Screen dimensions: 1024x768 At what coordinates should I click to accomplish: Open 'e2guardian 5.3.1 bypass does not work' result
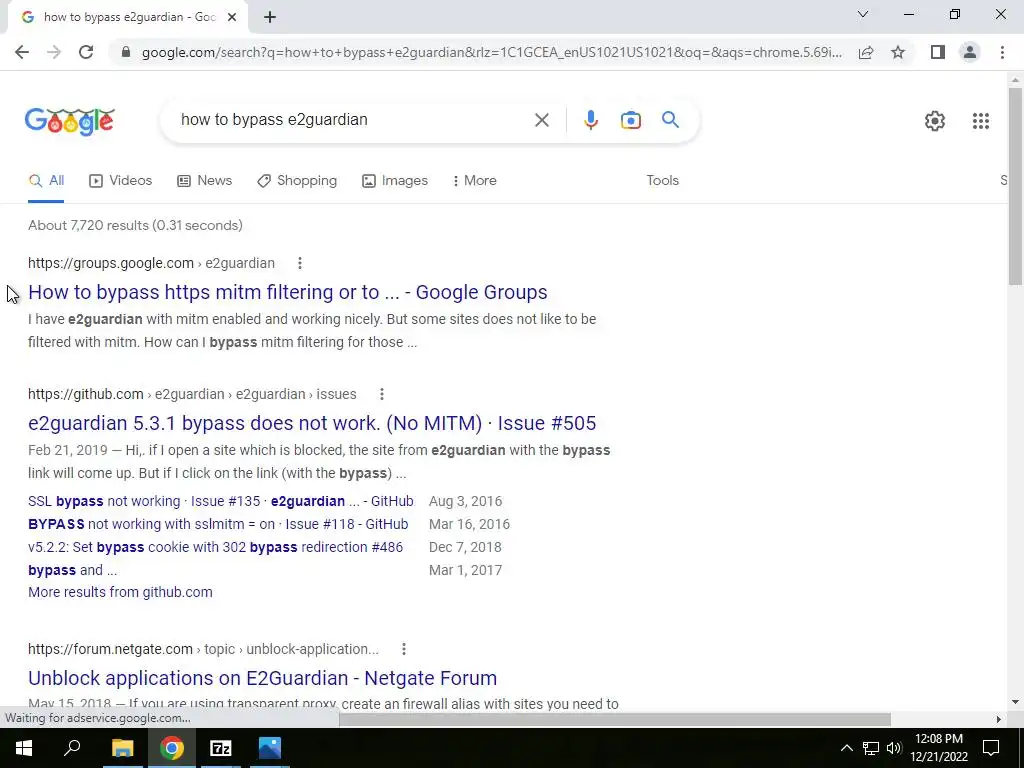click(312, 423)
